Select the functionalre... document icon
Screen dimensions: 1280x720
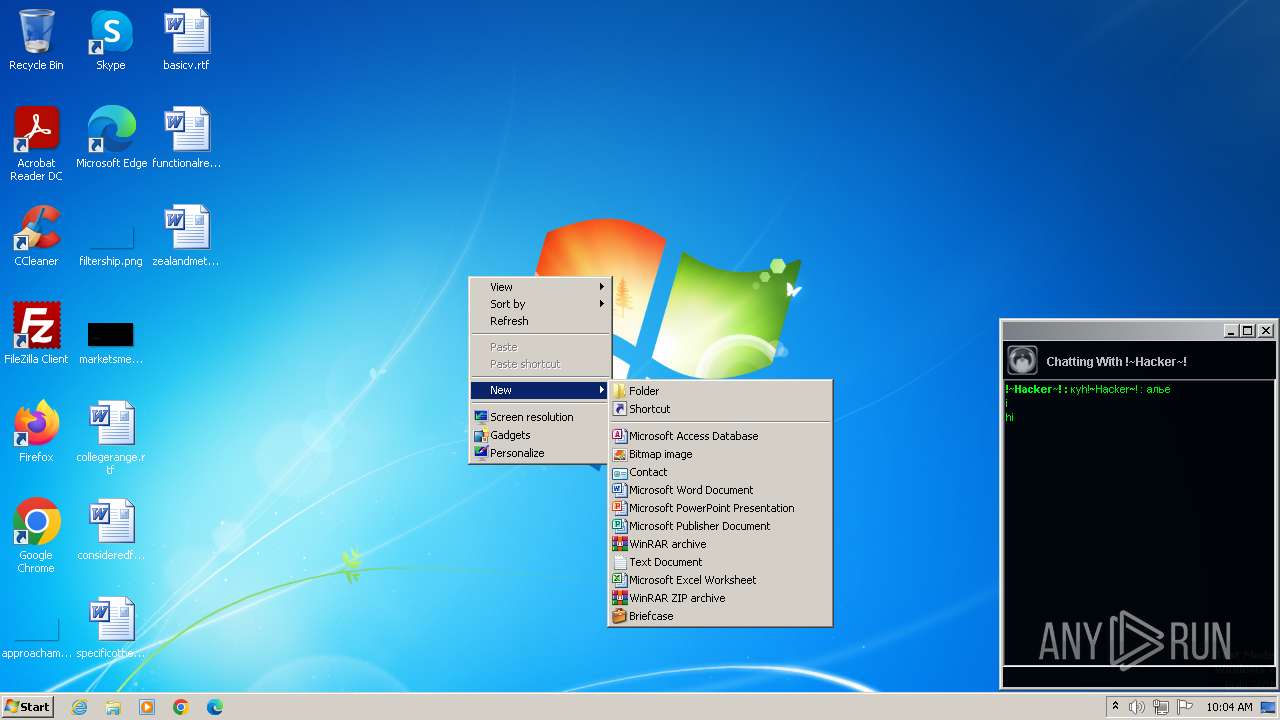186,137
